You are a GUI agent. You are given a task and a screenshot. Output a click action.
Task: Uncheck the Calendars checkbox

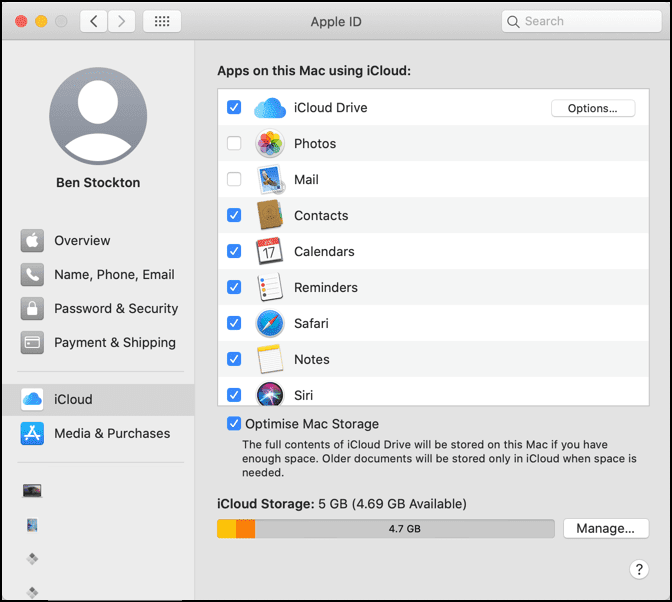[234, 251]
